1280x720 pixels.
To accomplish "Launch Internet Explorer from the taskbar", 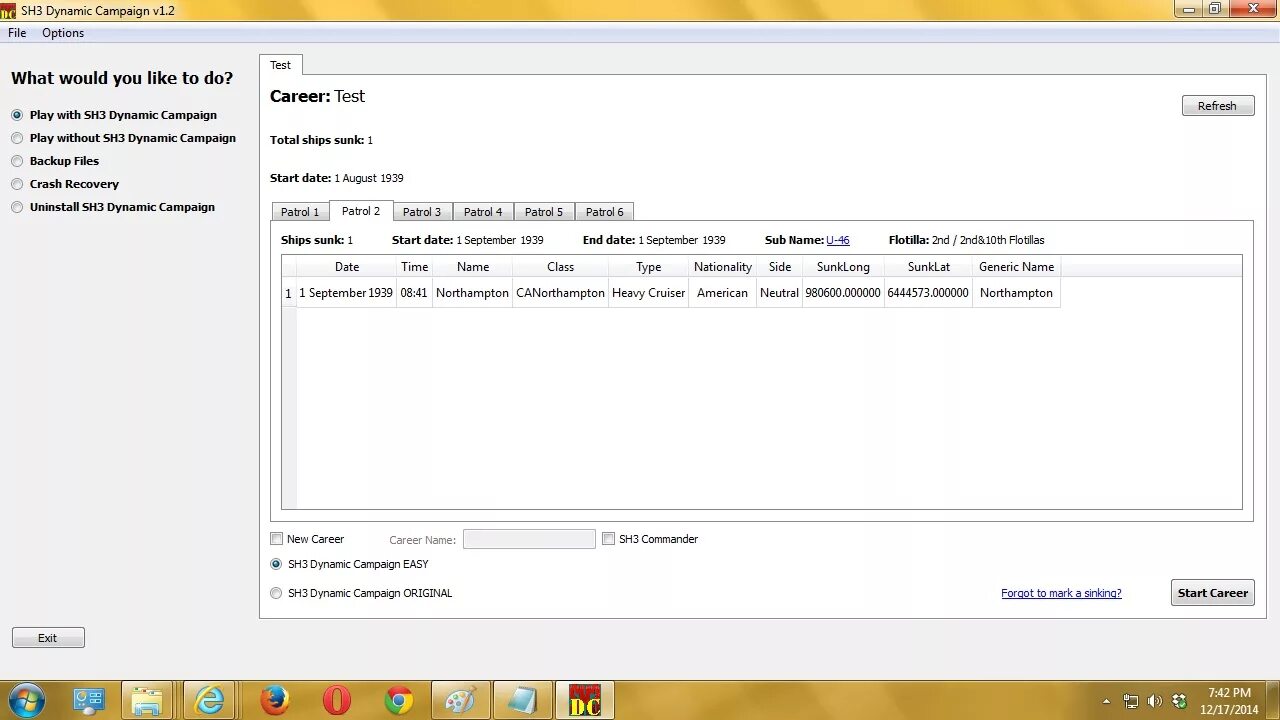I will click(x=209, y=700).
